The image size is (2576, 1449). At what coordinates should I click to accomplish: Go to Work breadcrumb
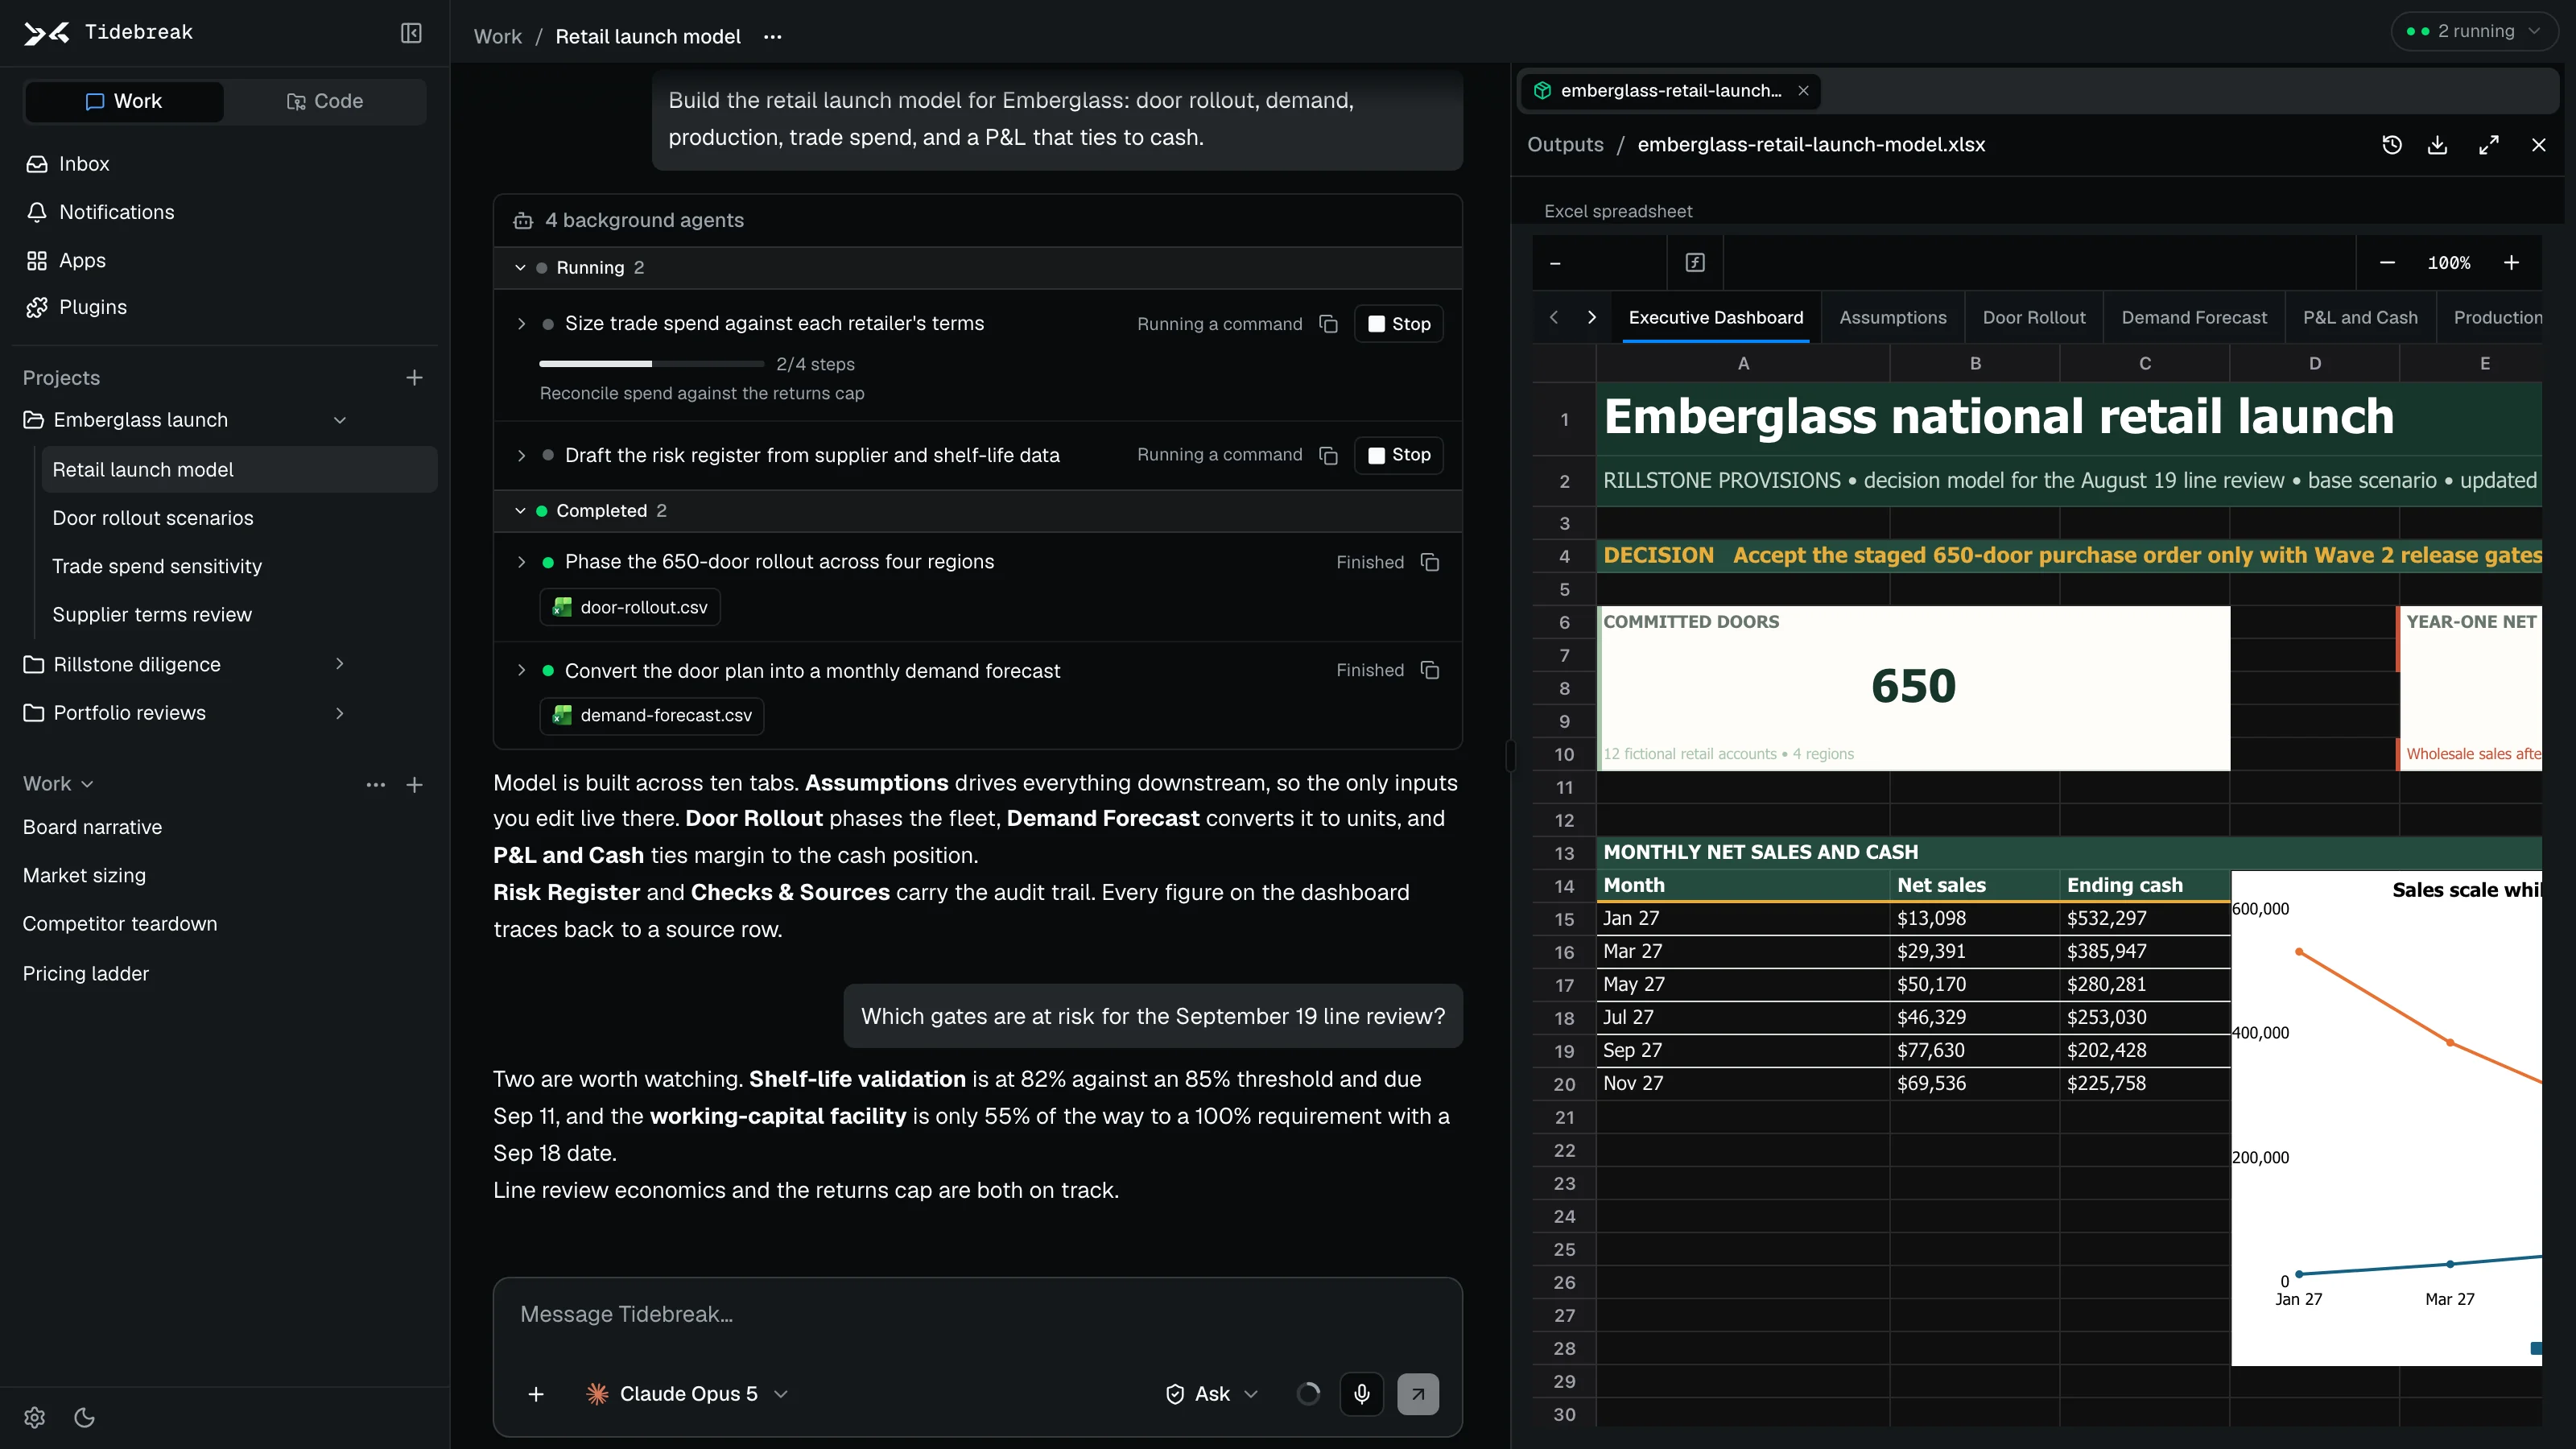(497, 37)
